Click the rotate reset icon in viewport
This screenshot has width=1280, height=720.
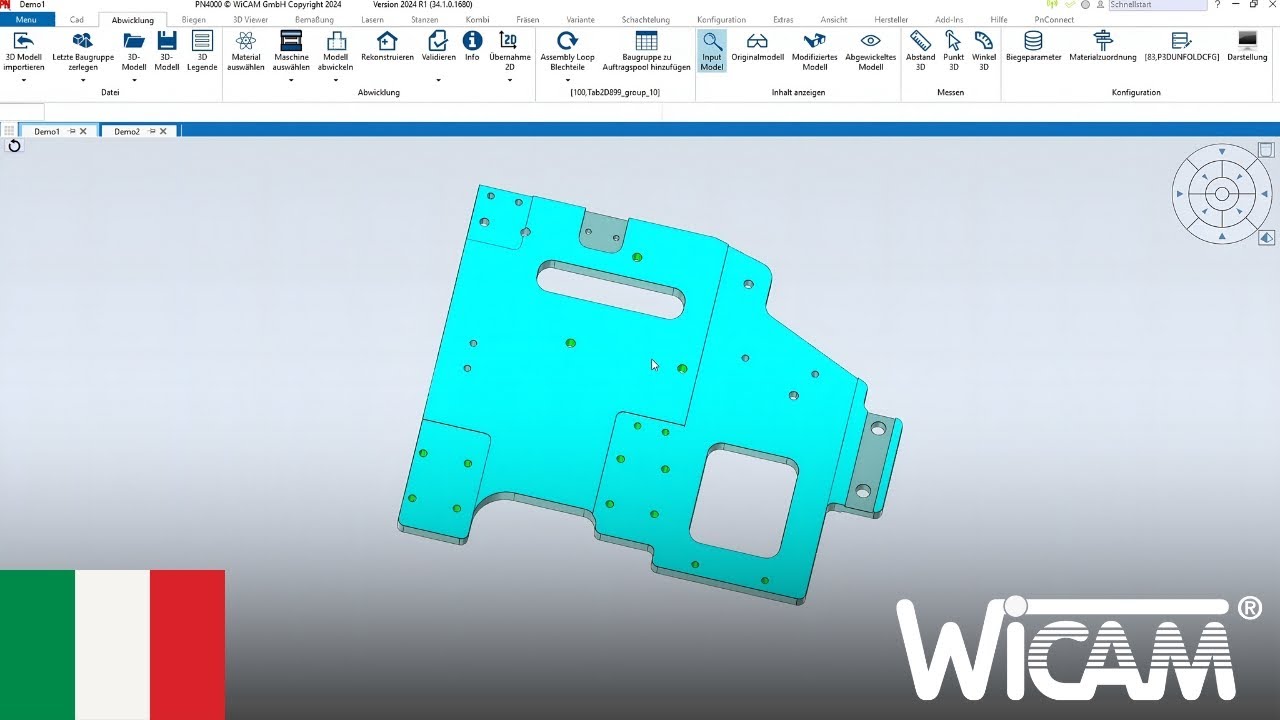pyautogui.click(x=14, y=146)
